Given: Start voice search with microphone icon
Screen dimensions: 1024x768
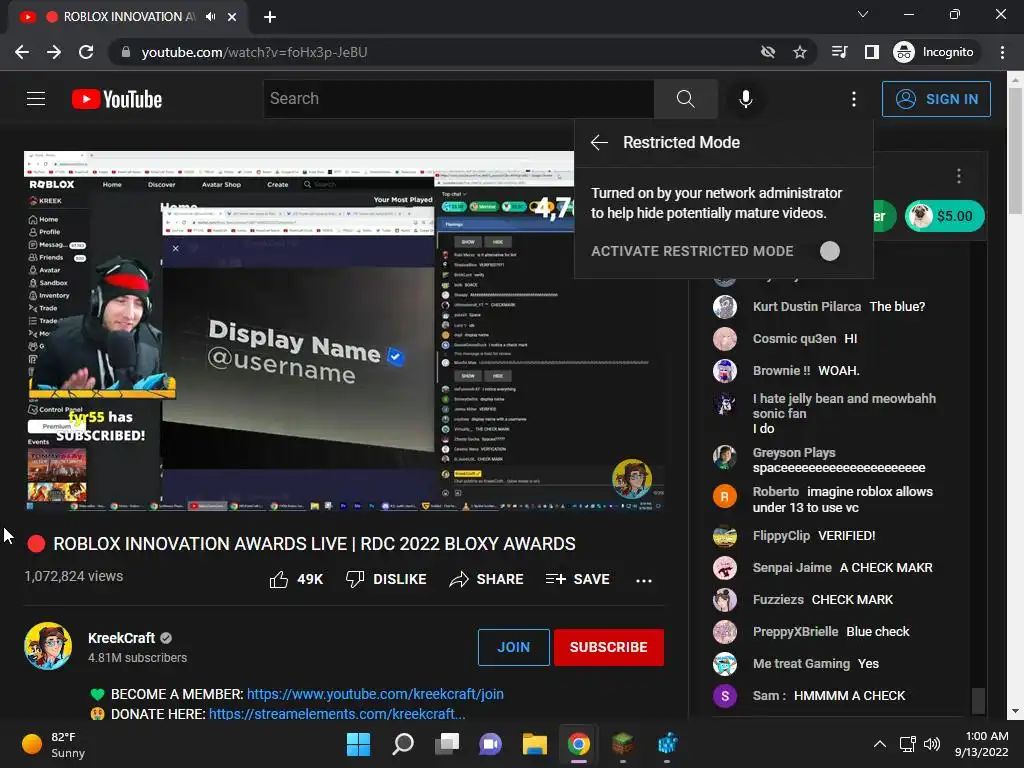Looking at the screenshot, I should click(745, 99).
